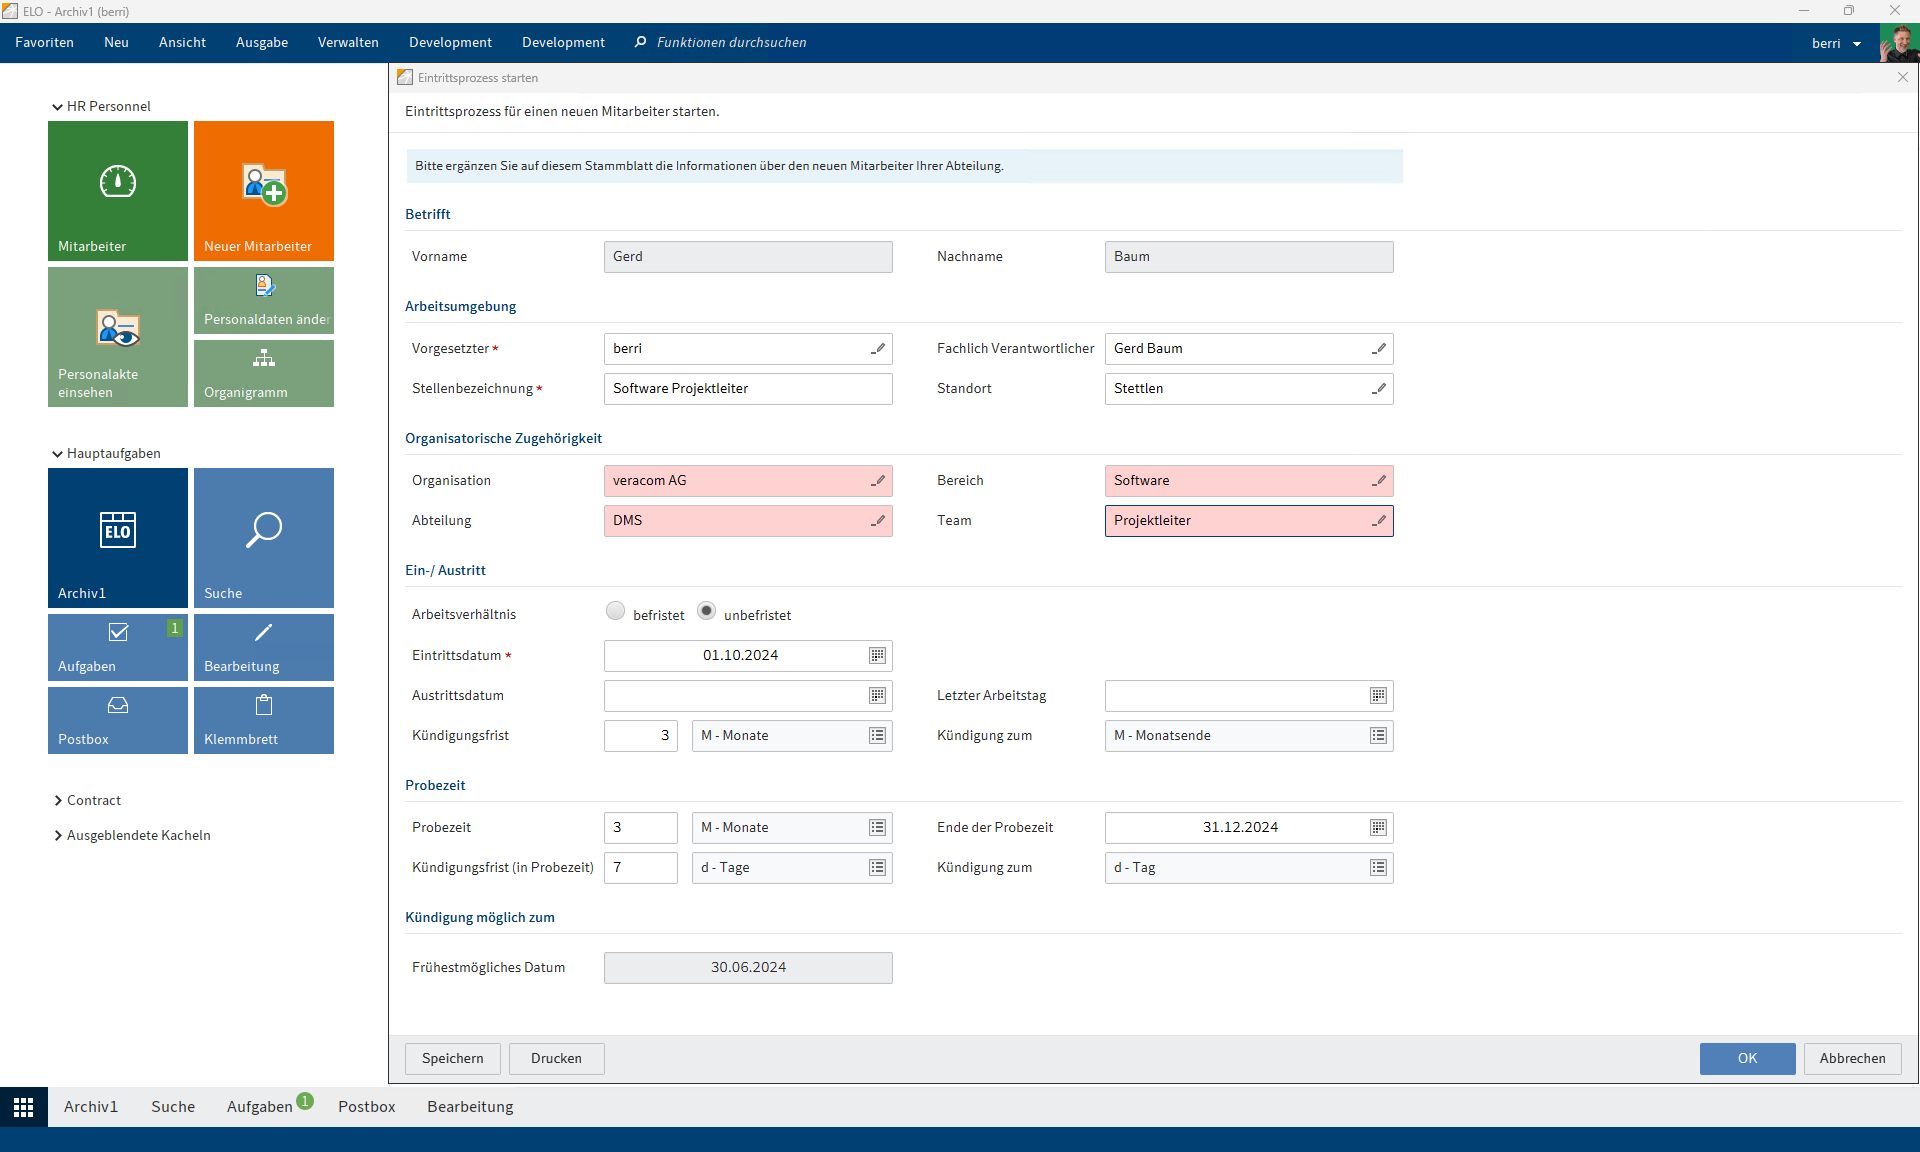Open the Ansicht menu
The width and height of the screenshot is (1920, 1152).
(x=182, y=43)
